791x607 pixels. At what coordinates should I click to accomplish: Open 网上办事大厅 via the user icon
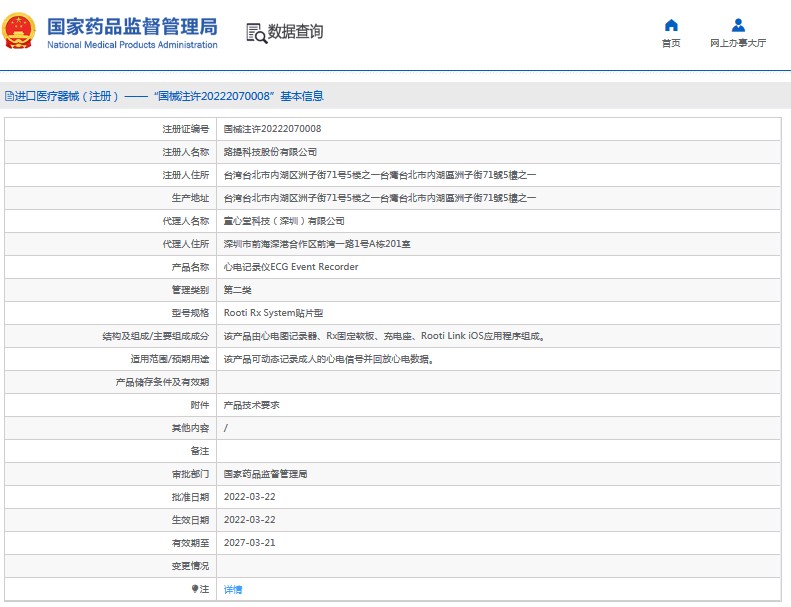(x=738, y=25)
